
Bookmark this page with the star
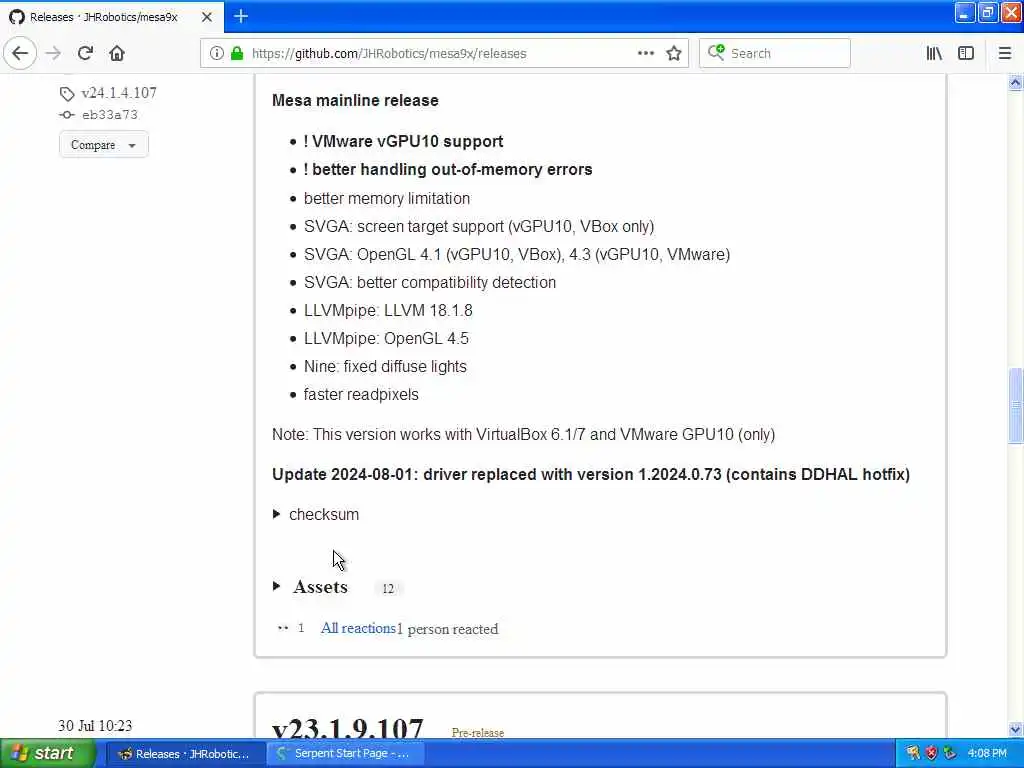pyautogui.click(x=674, y=53)
